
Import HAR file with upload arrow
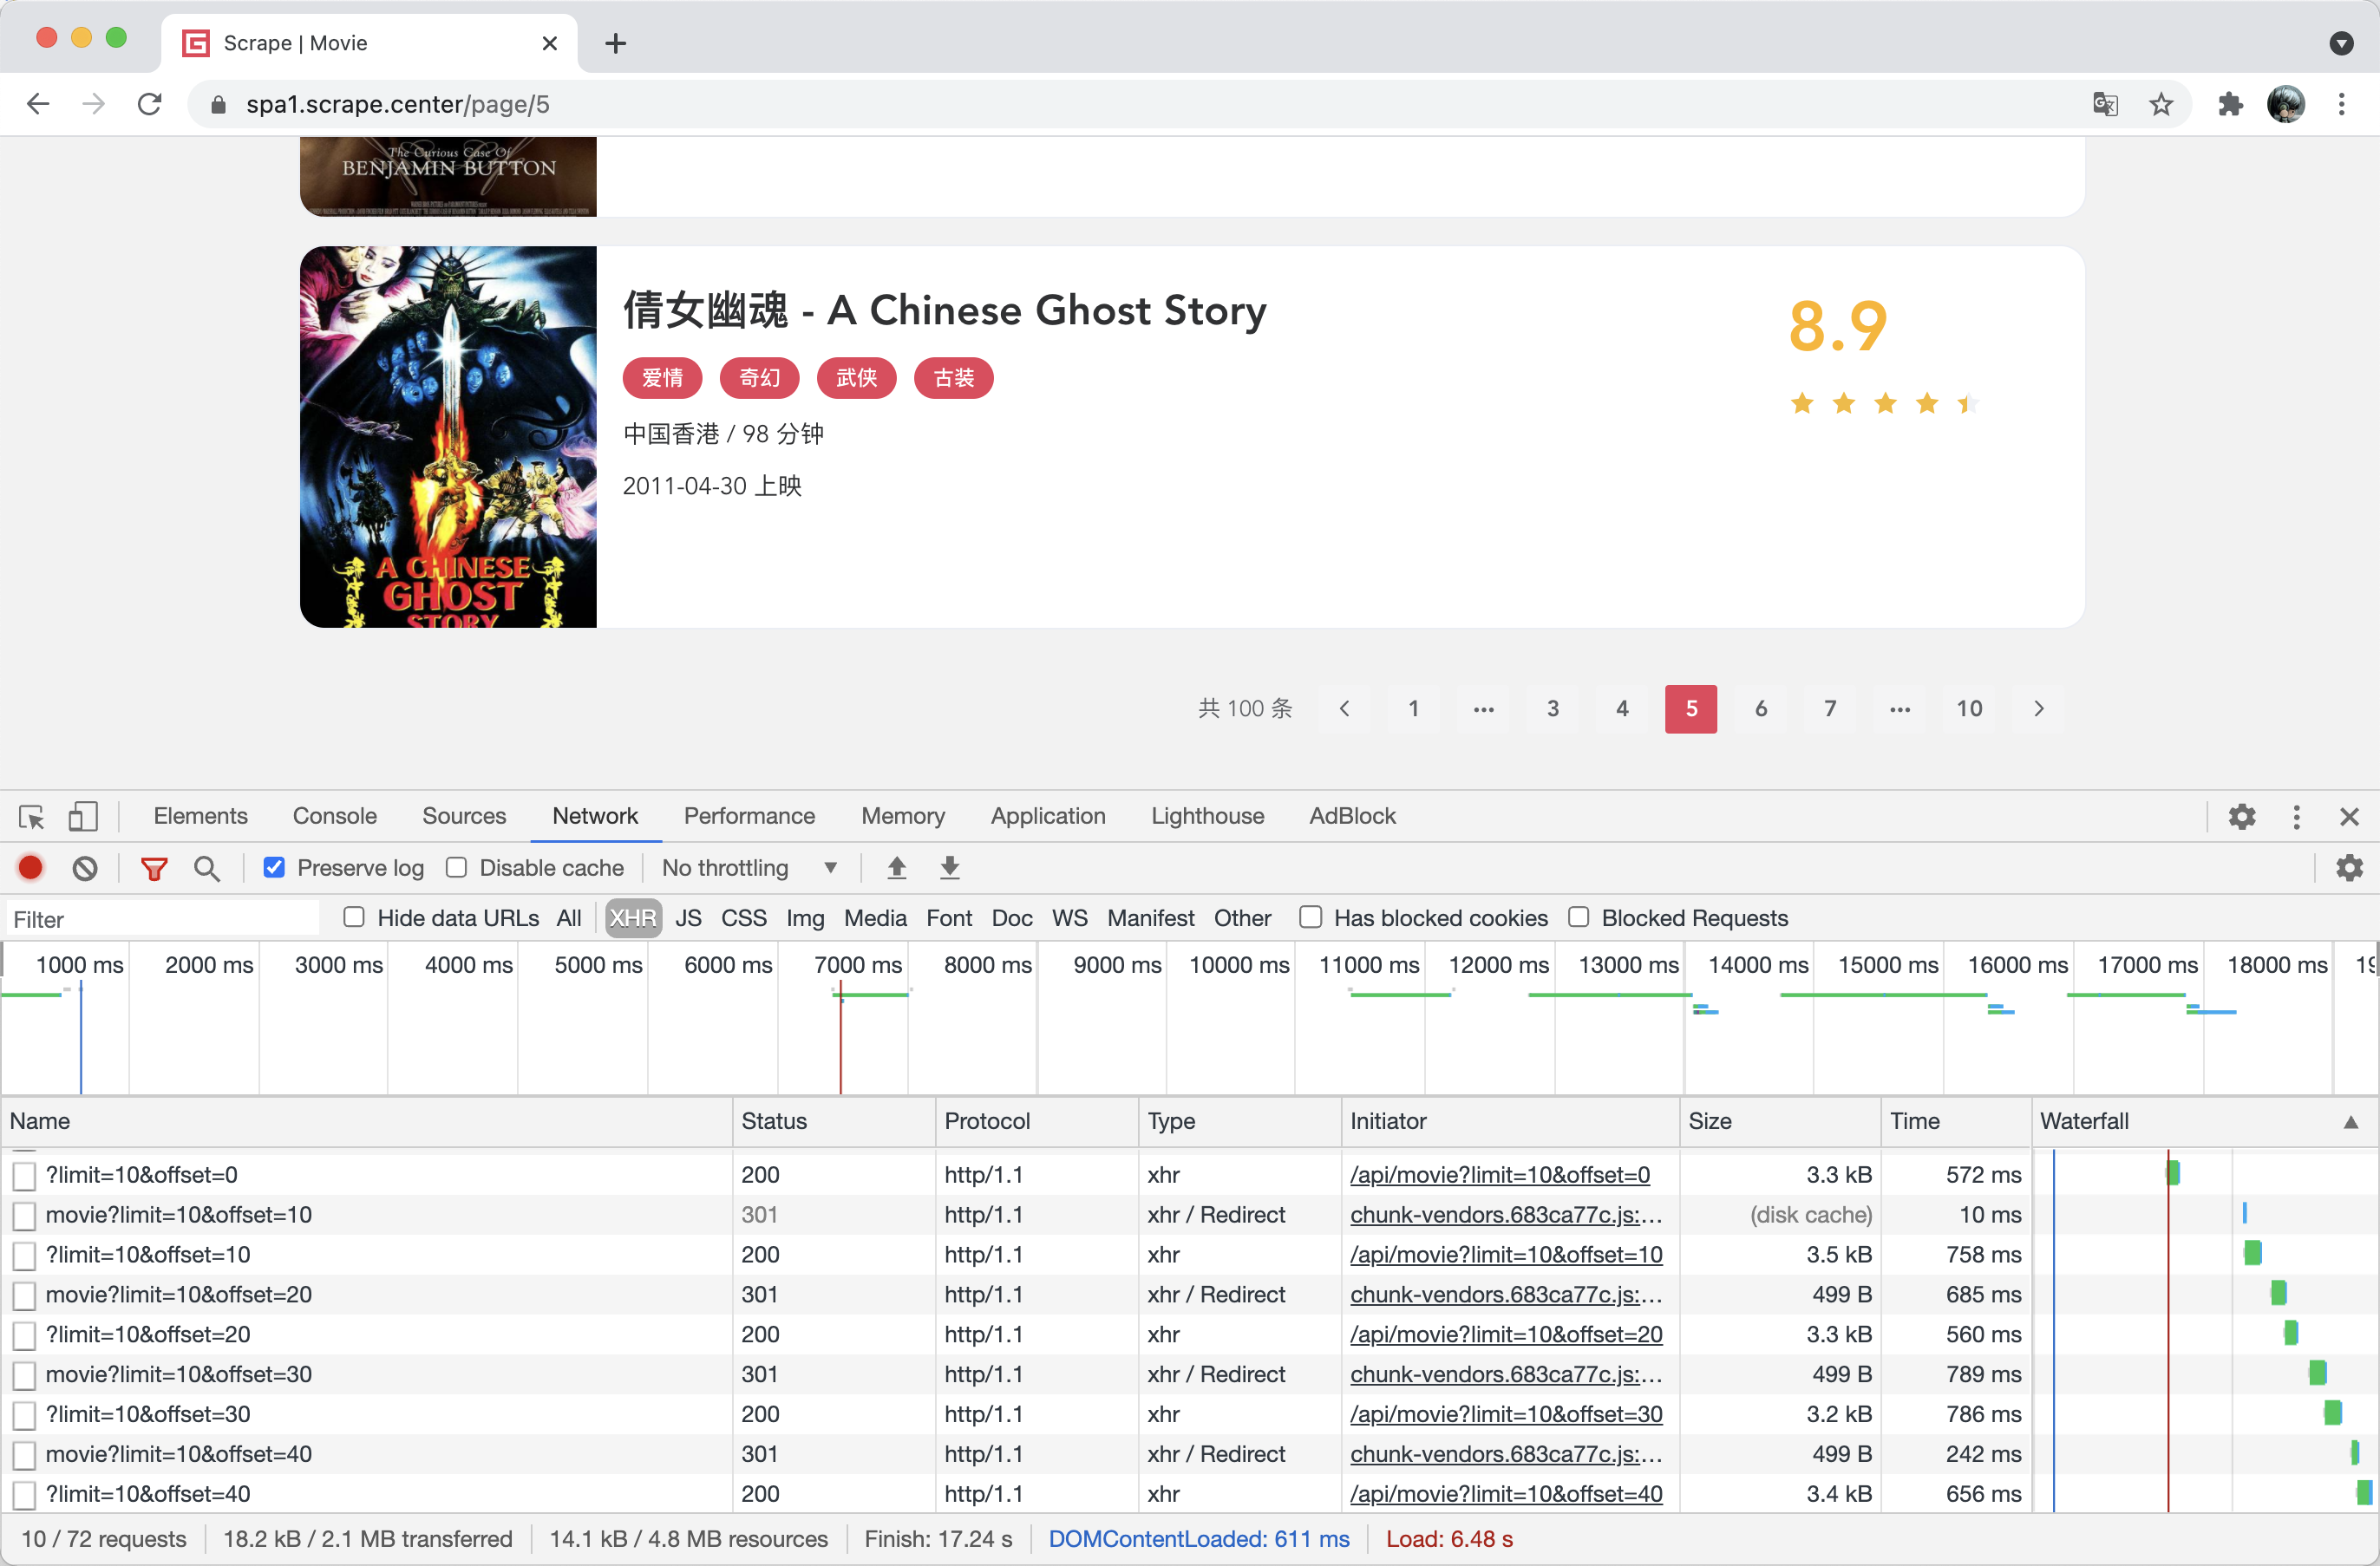[897, 868]
